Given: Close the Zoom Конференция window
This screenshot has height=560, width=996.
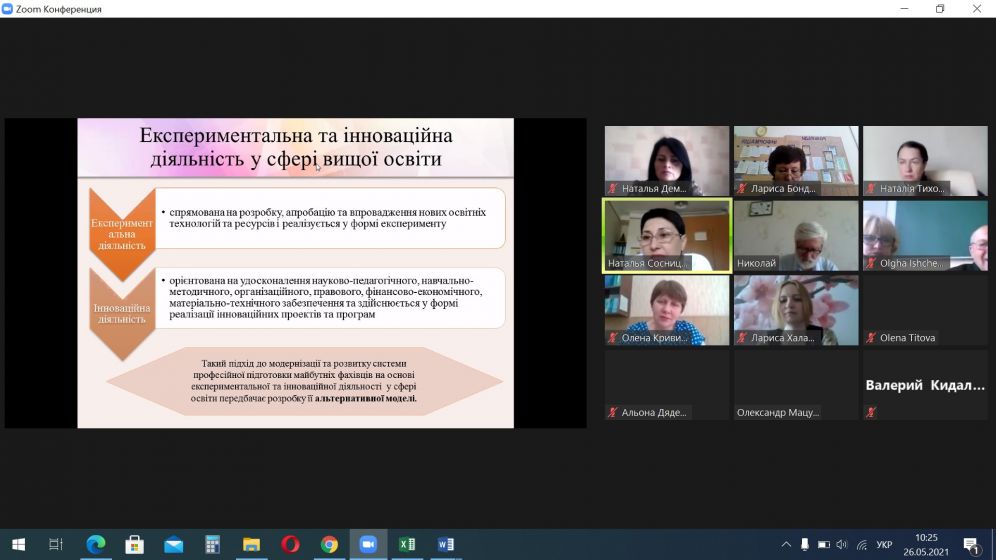Looking at the screenshot, I should coord(977,9).
